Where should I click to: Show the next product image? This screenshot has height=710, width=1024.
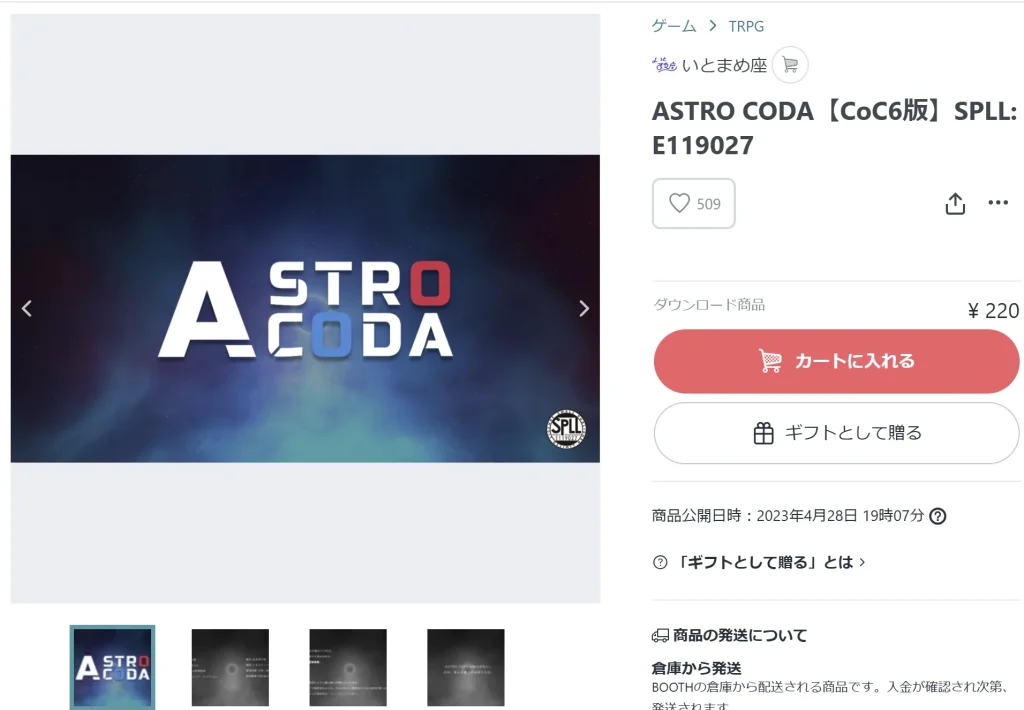point(584,308)
